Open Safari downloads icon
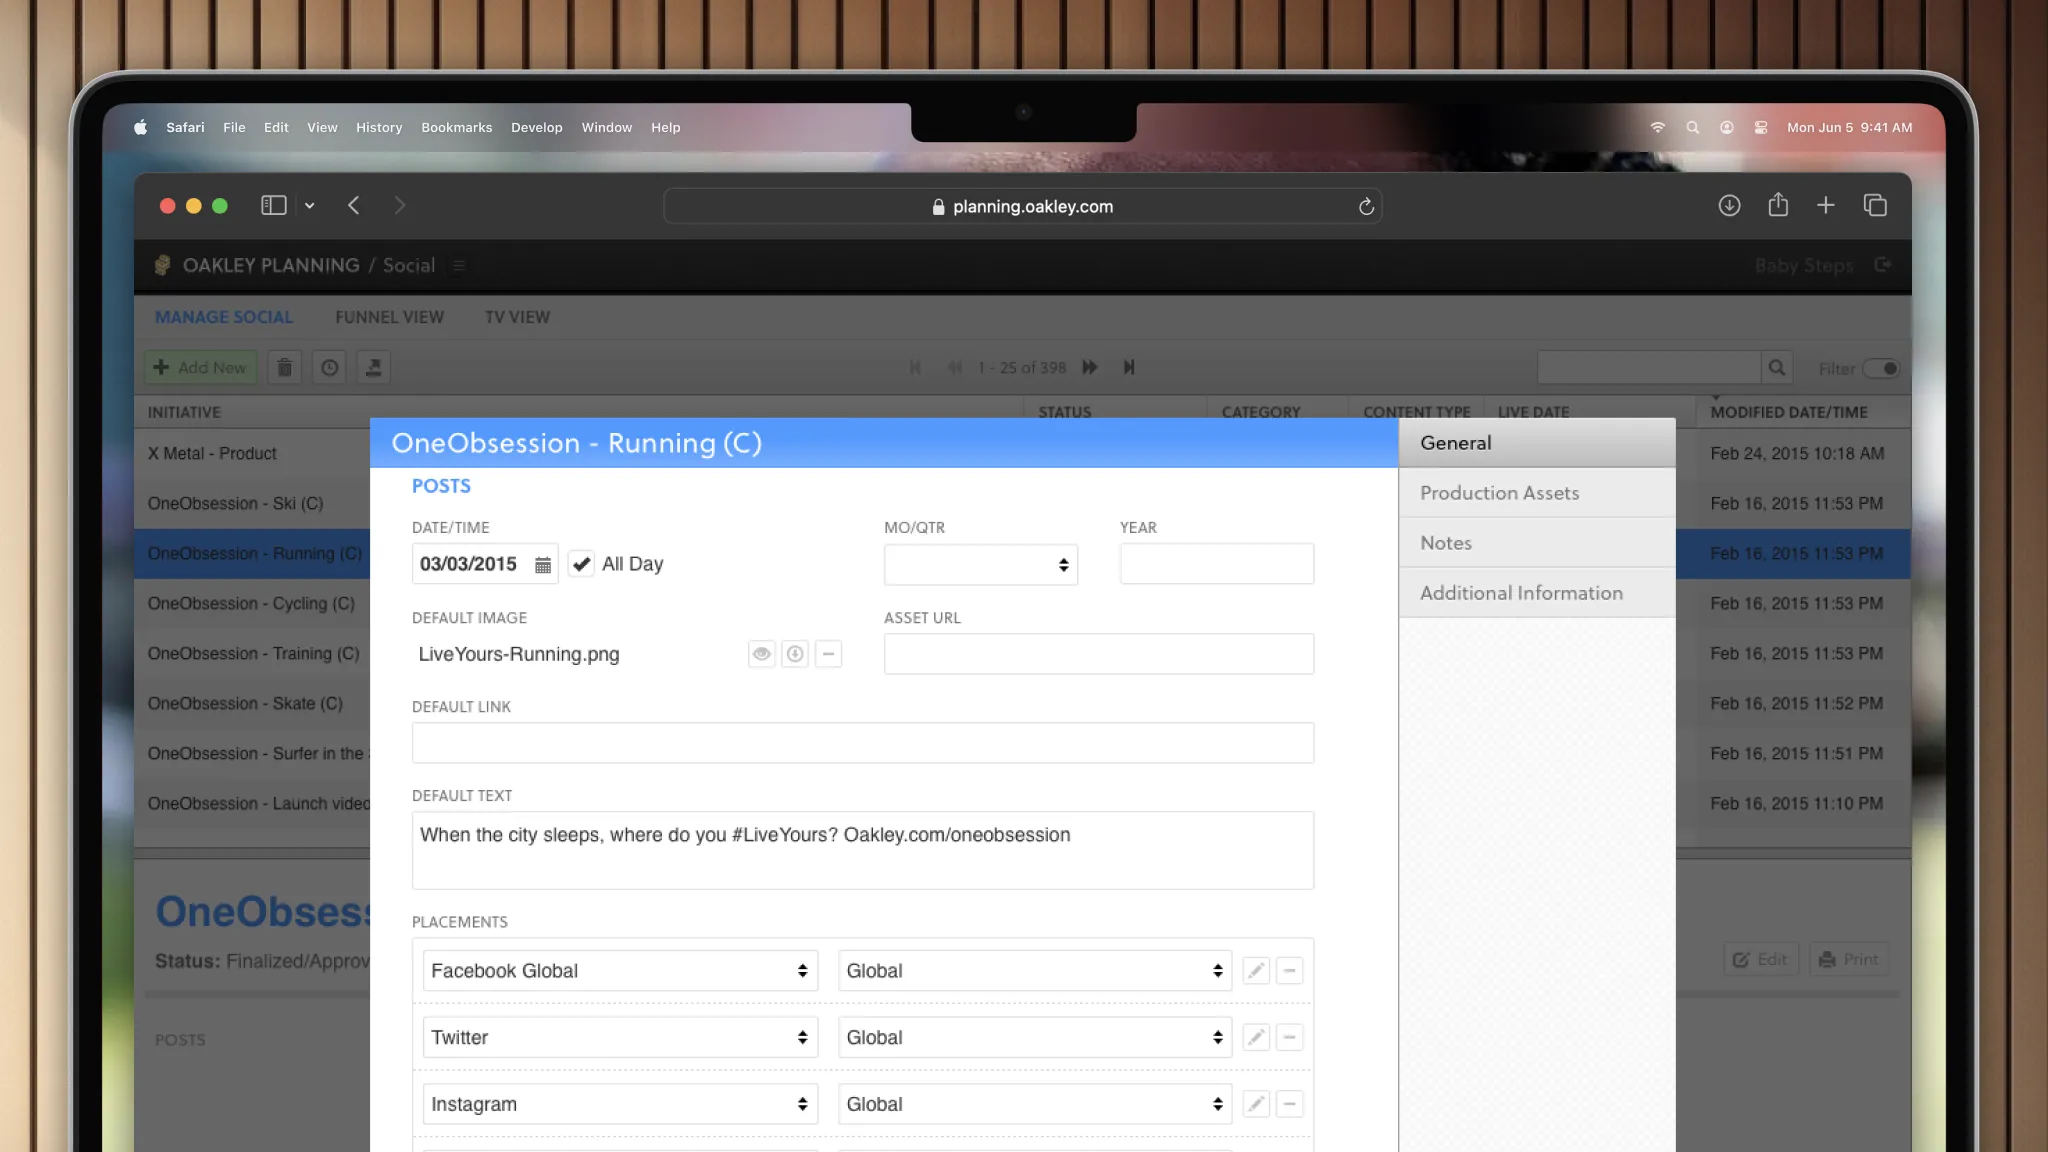The width and height of the screenshot is (2048, 1152). coord(1729,205)
